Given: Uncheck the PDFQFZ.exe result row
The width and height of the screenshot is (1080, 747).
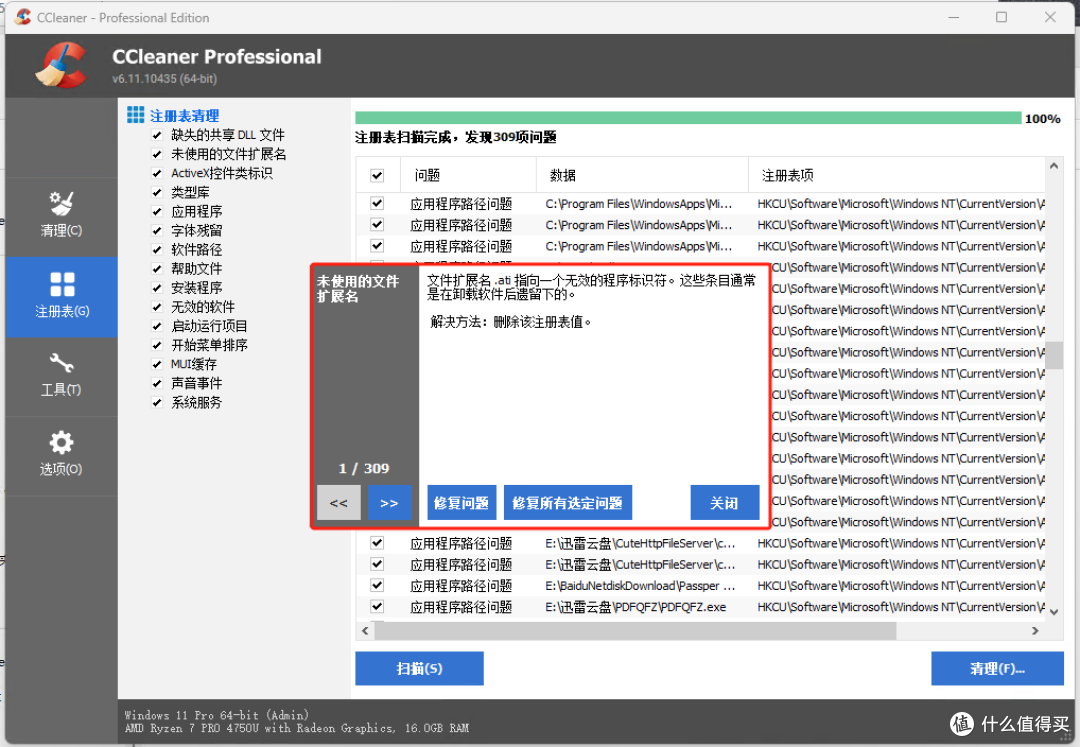Looking at the screenshot, I should click(x=377, y=607).
